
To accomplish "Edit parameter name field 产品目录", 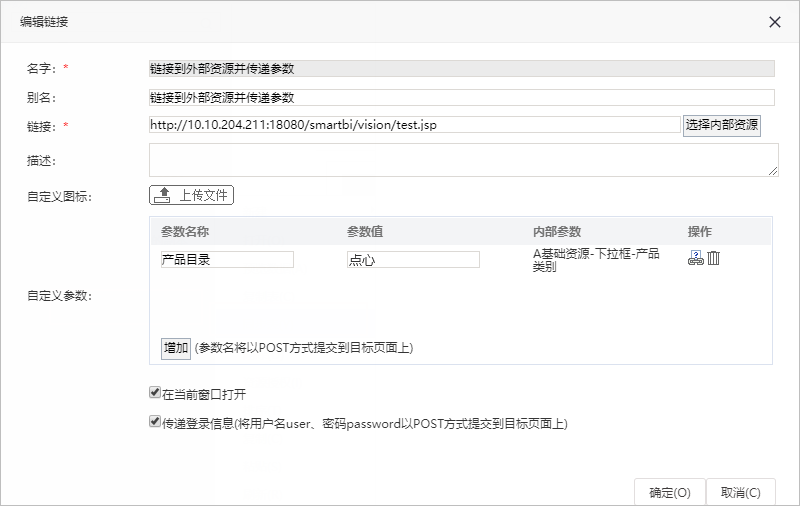I will click(227, 260).
